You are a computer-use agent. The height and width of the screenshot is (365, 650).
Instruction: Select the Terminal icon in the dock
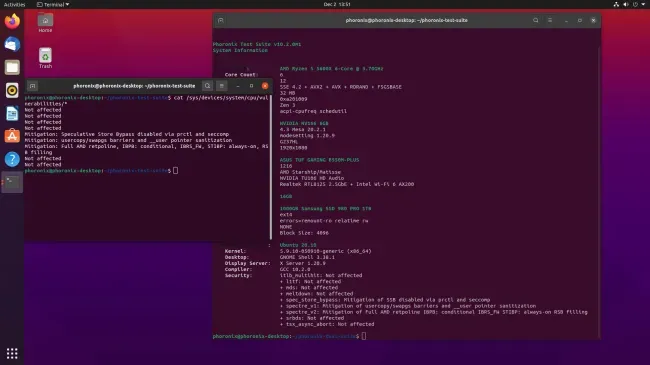point(12,182)
